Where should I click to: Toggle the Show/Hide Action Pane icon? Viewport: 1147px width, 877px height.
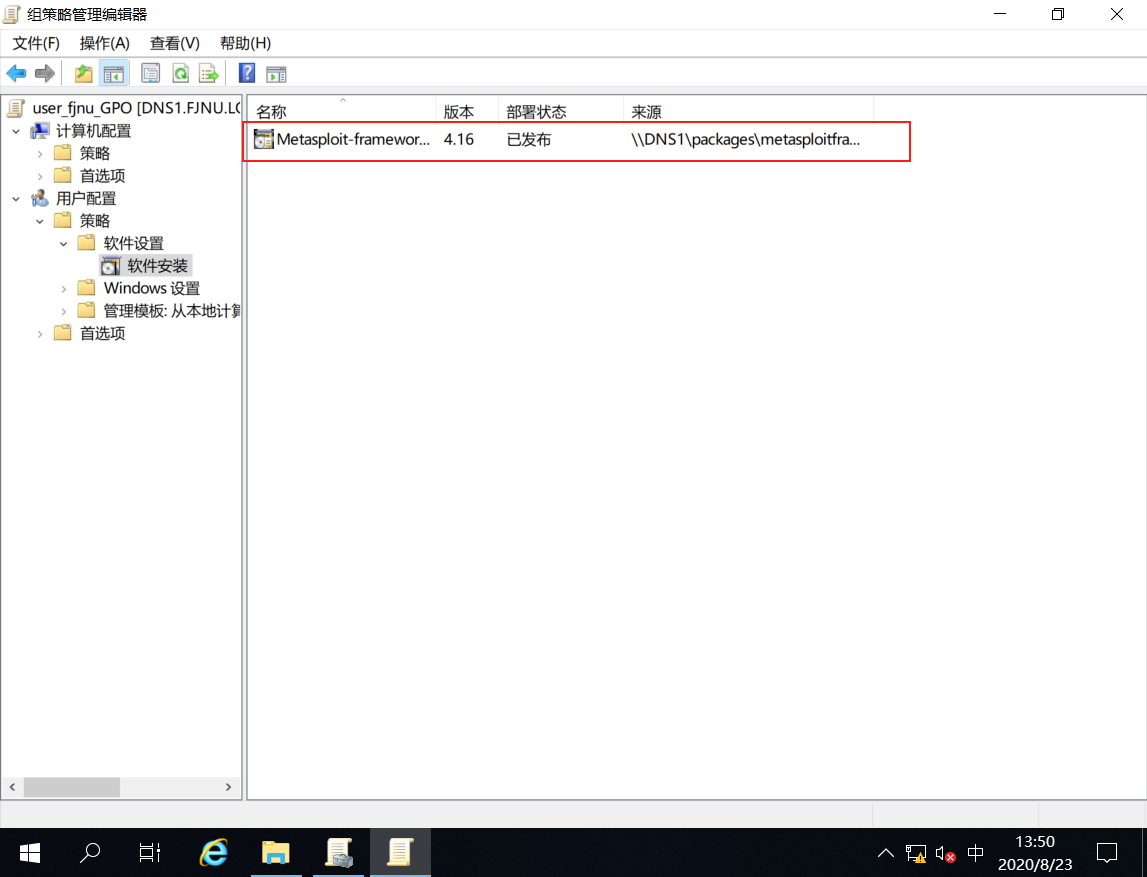click(277, 73)
